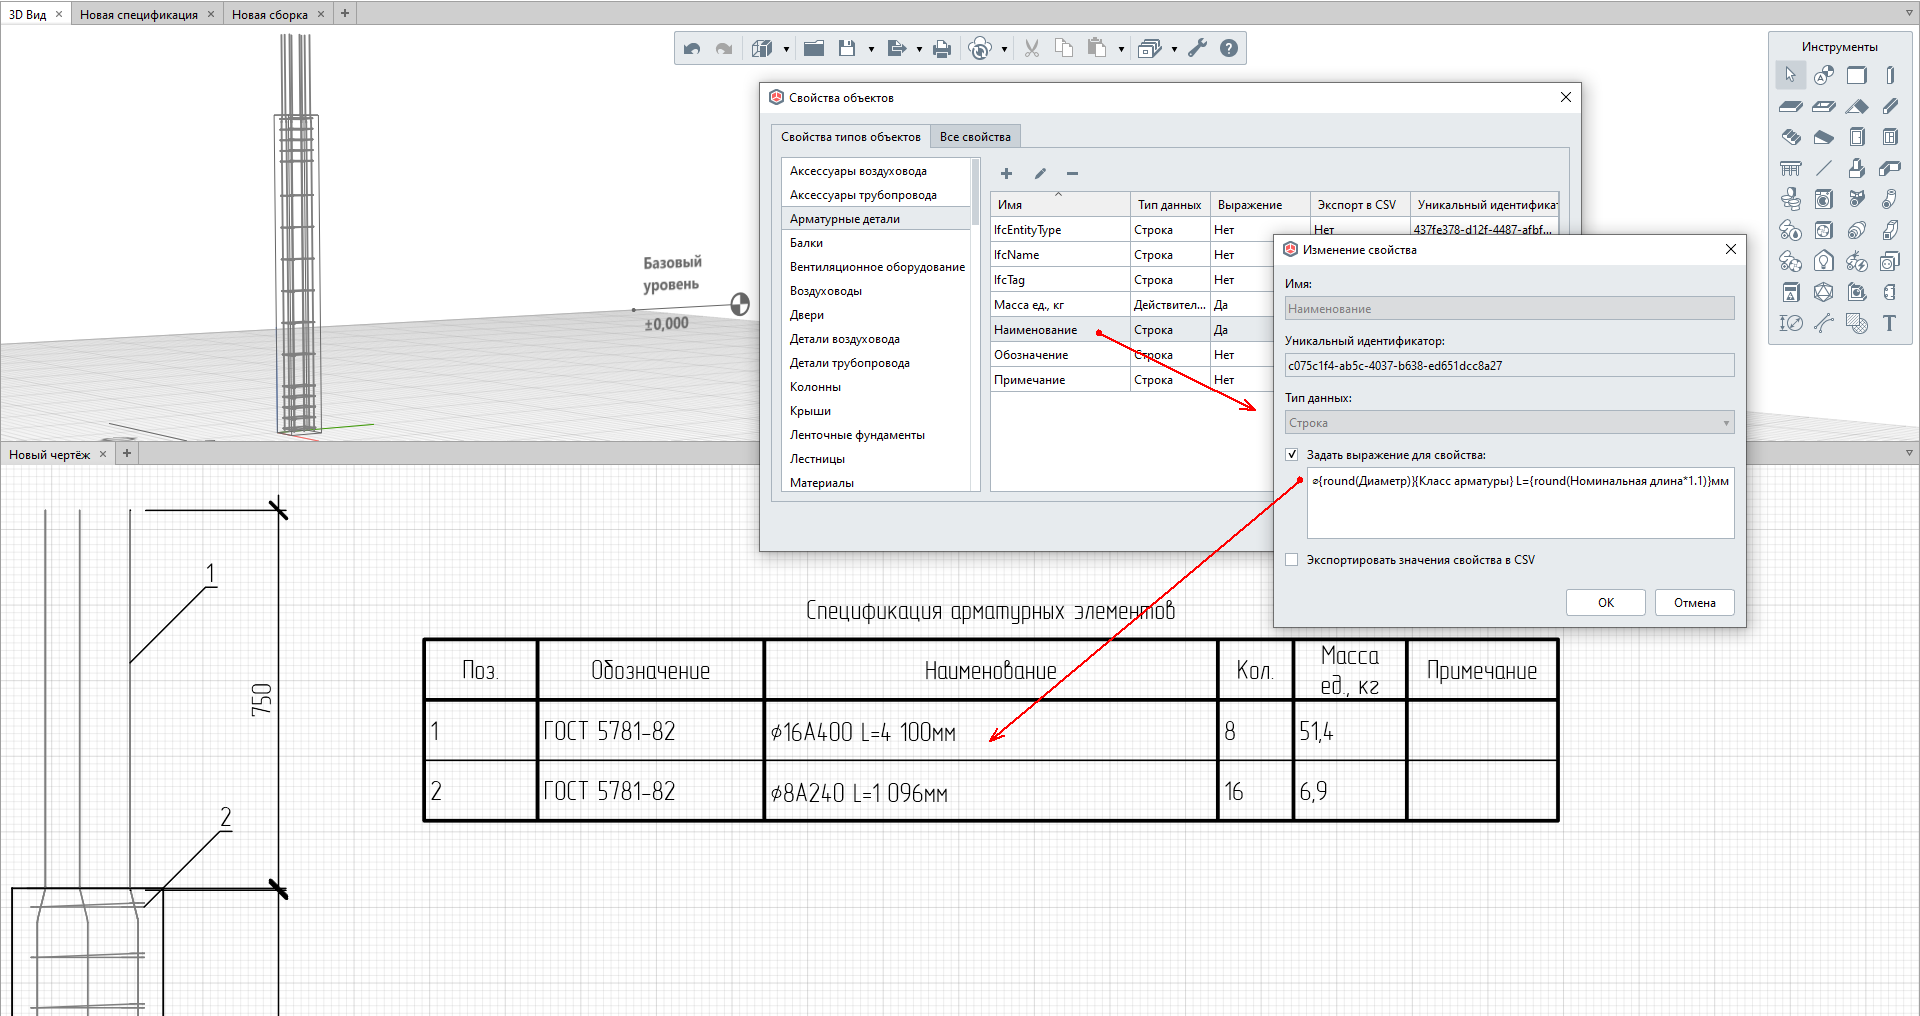Select the Wall tool from the tools panel
The width and height of the screenshot is (1920, 1016).
coord(1858,75)
